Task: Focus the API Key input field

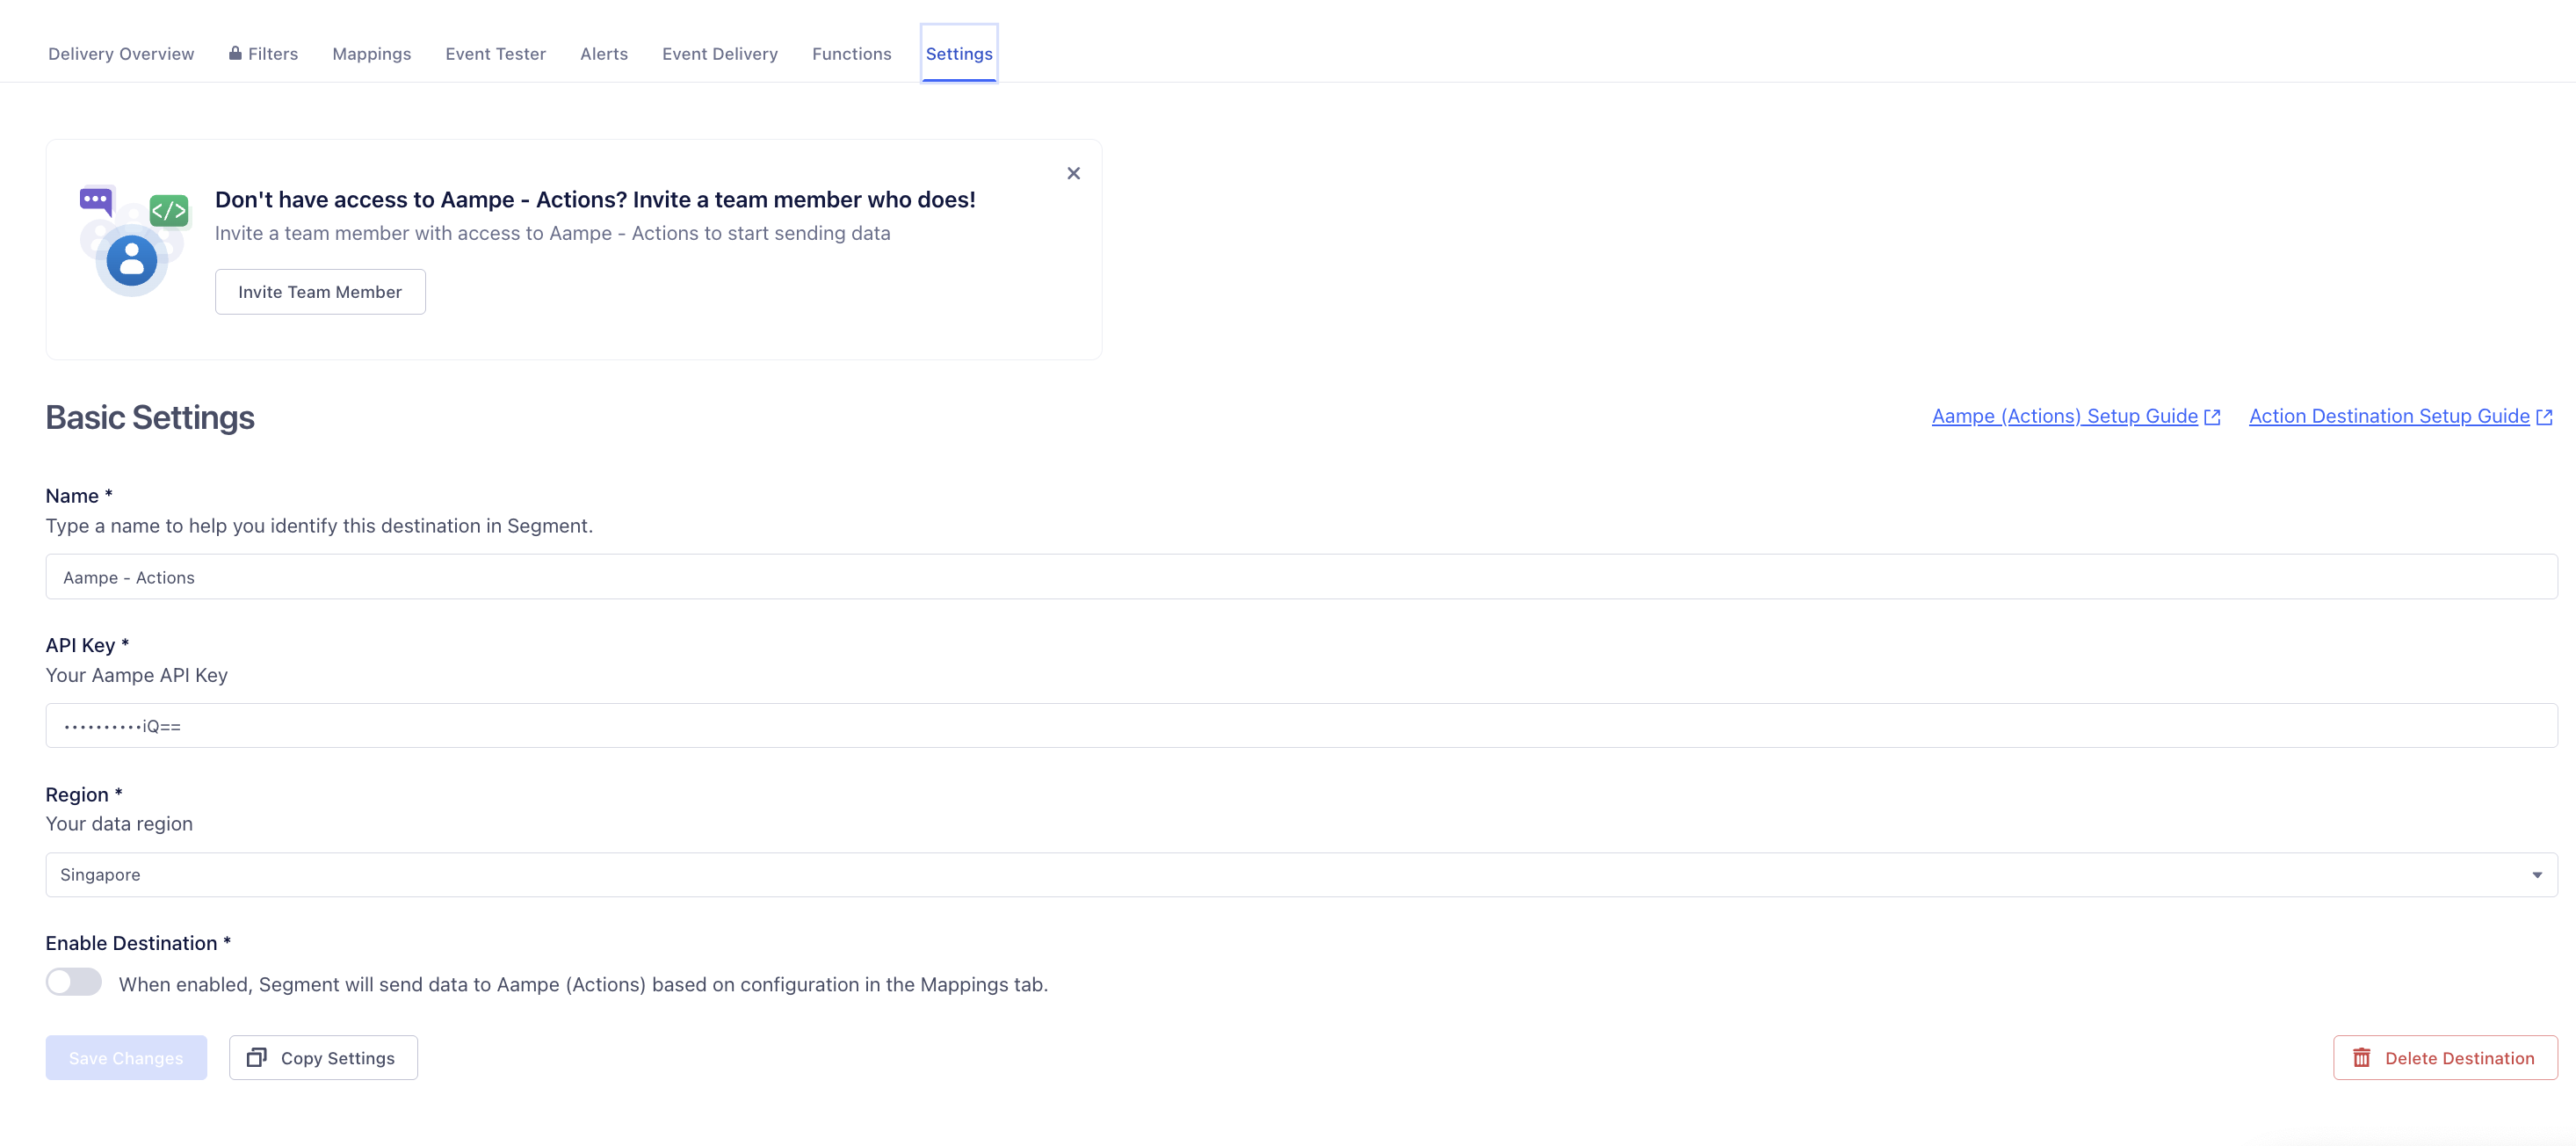Action: pos(1301,726)
